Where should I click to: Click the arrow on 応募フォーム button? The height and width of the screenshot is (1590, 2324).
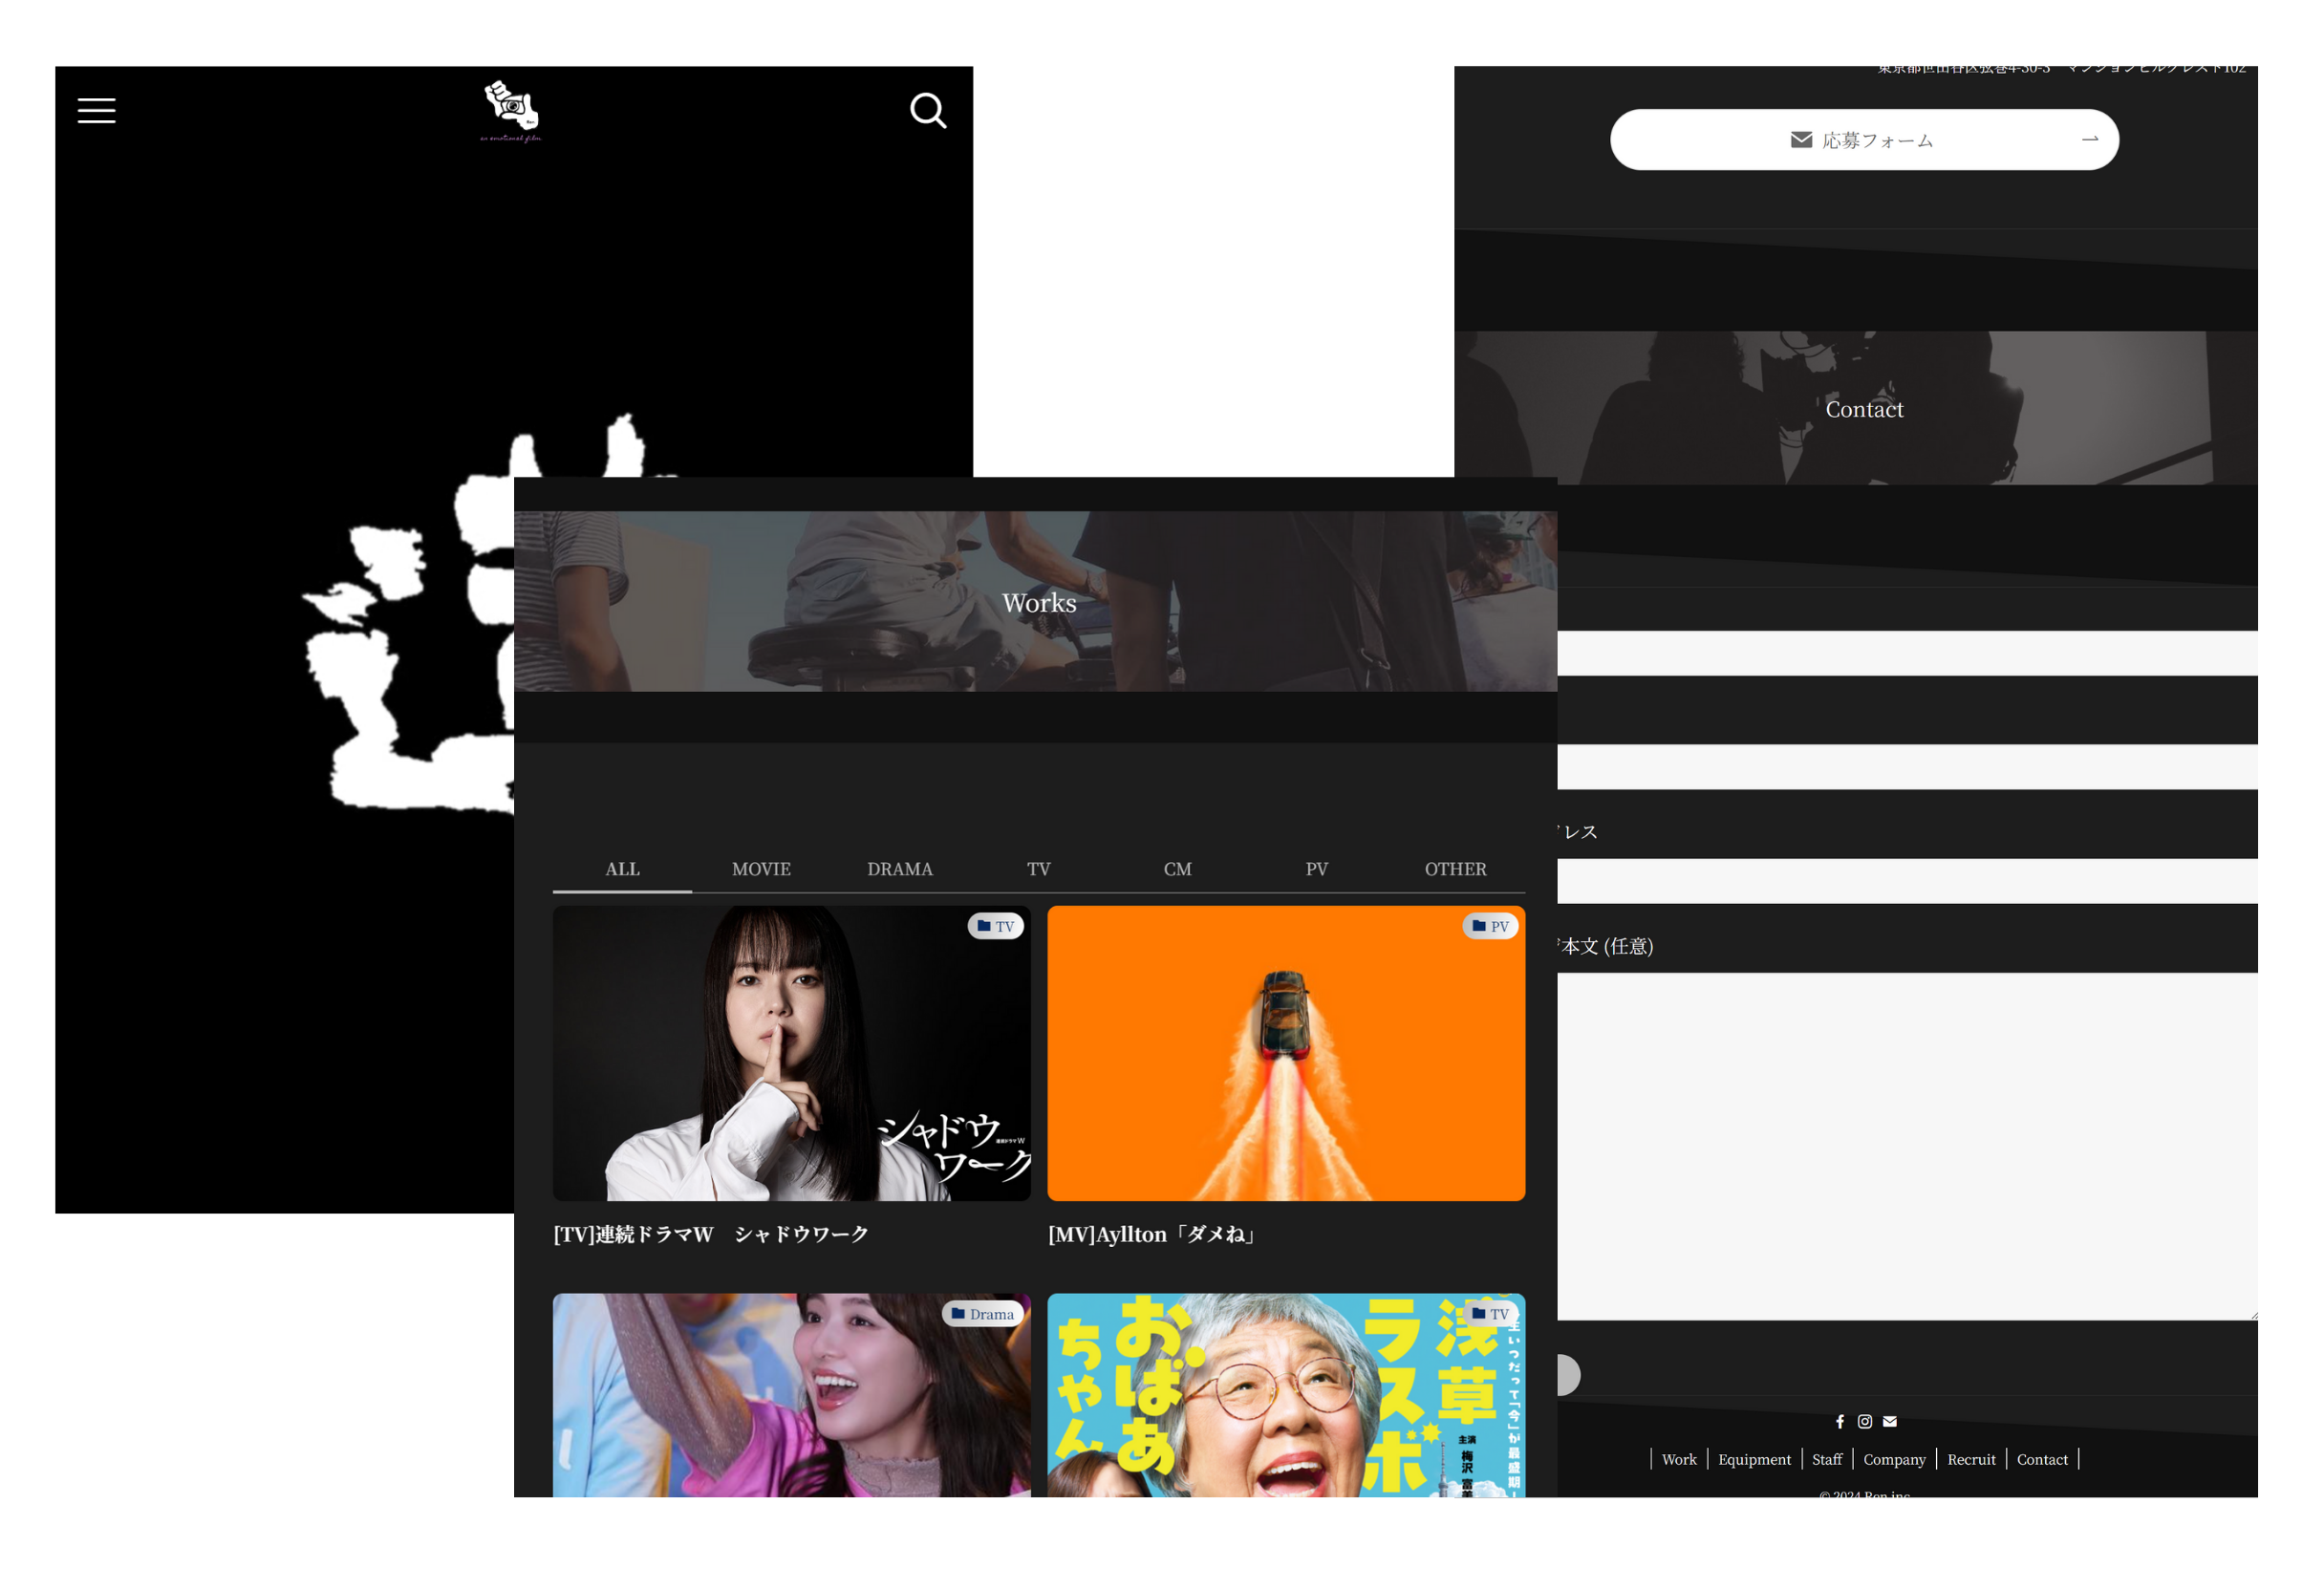tap(2089, 139)
